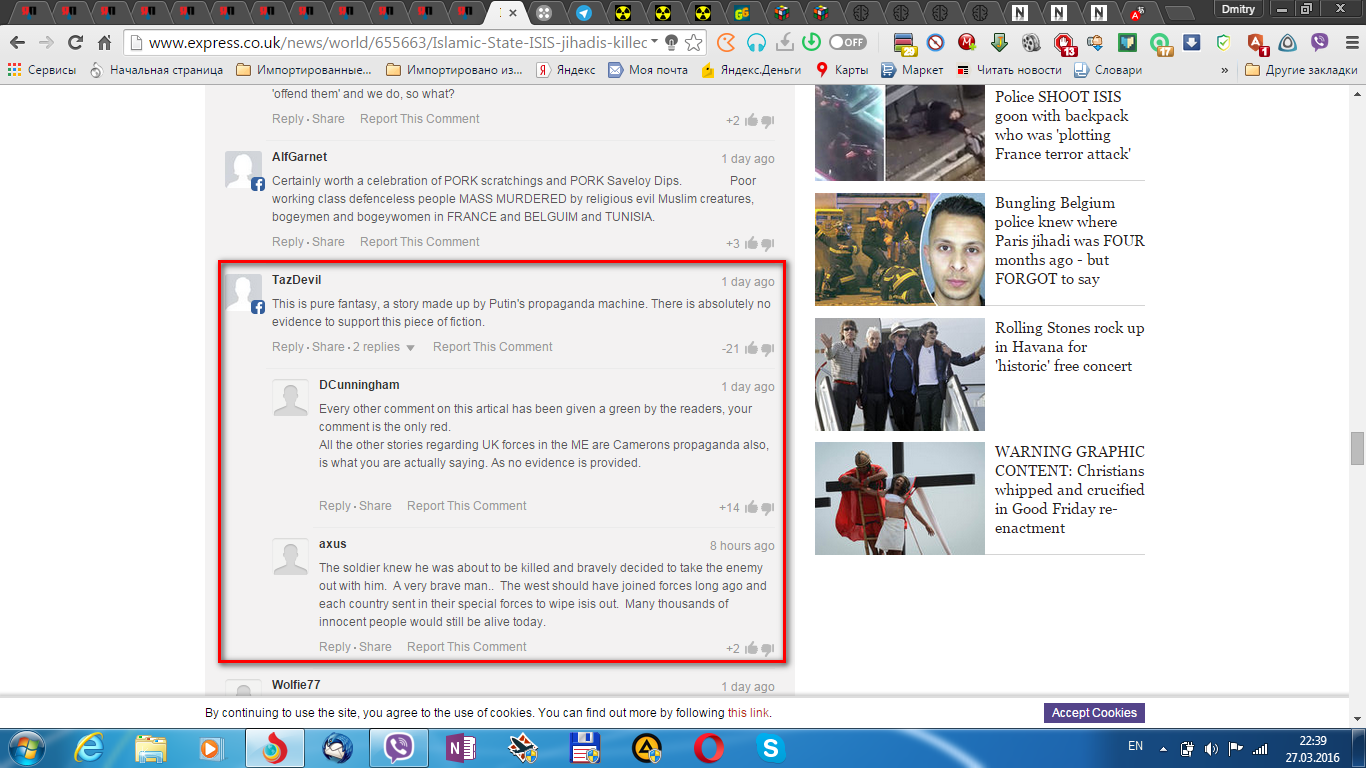Expand TazDevil's 2 replies
The image size is (1366, 768).
tap(383, 347)
